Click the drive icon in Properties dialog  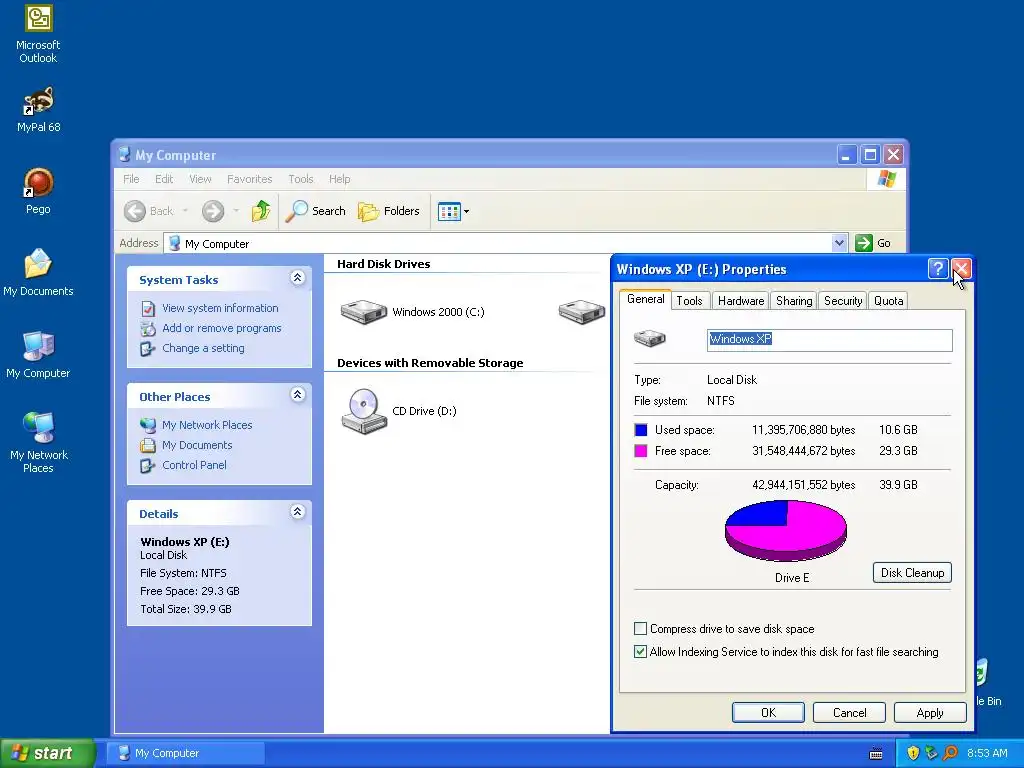point(650,338)
